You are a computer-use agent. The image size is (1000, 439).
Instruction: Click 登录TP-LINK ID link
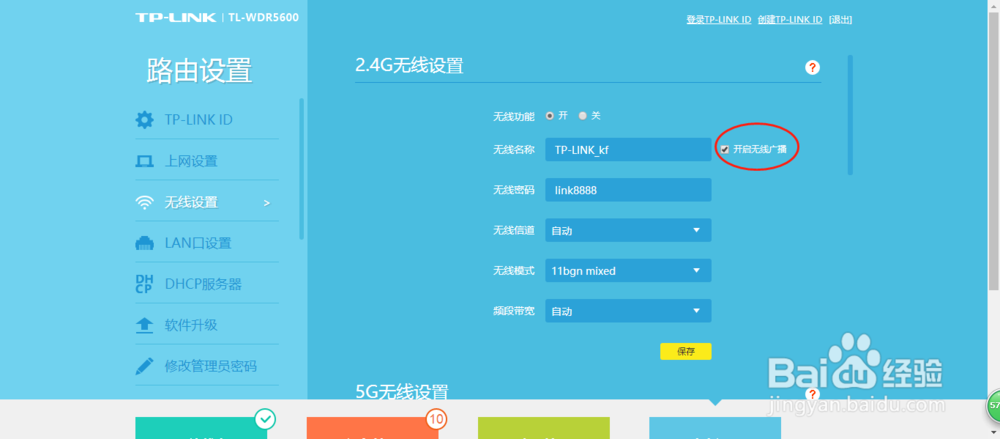tap(719, 20)
